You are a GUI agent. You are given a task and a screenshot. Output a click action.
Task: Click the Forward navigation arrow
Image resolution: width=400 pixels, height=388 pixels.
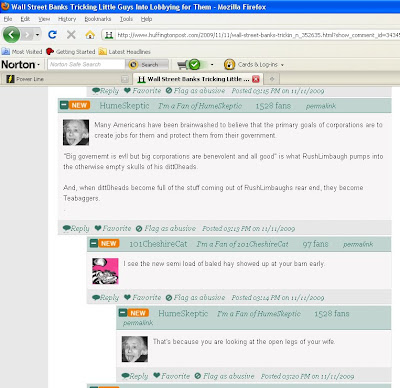click(27, 35)
